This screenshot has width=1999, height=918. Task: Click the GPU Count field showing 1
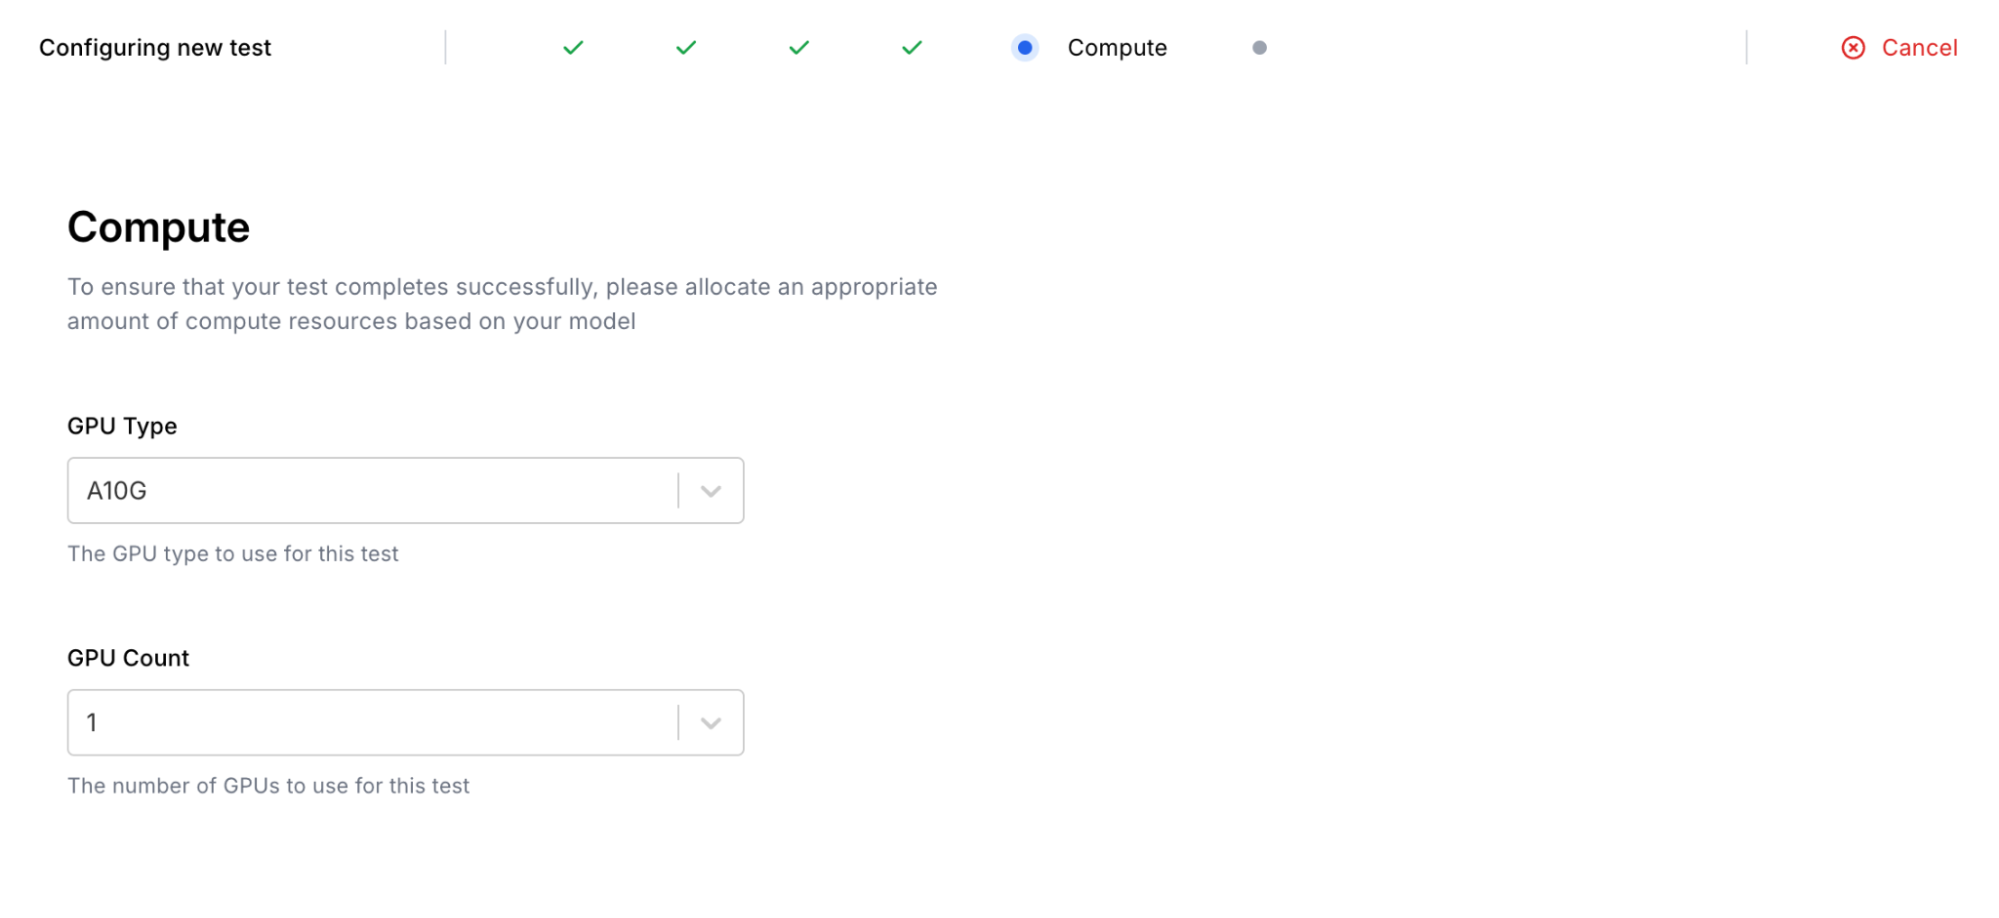(406, 723)
